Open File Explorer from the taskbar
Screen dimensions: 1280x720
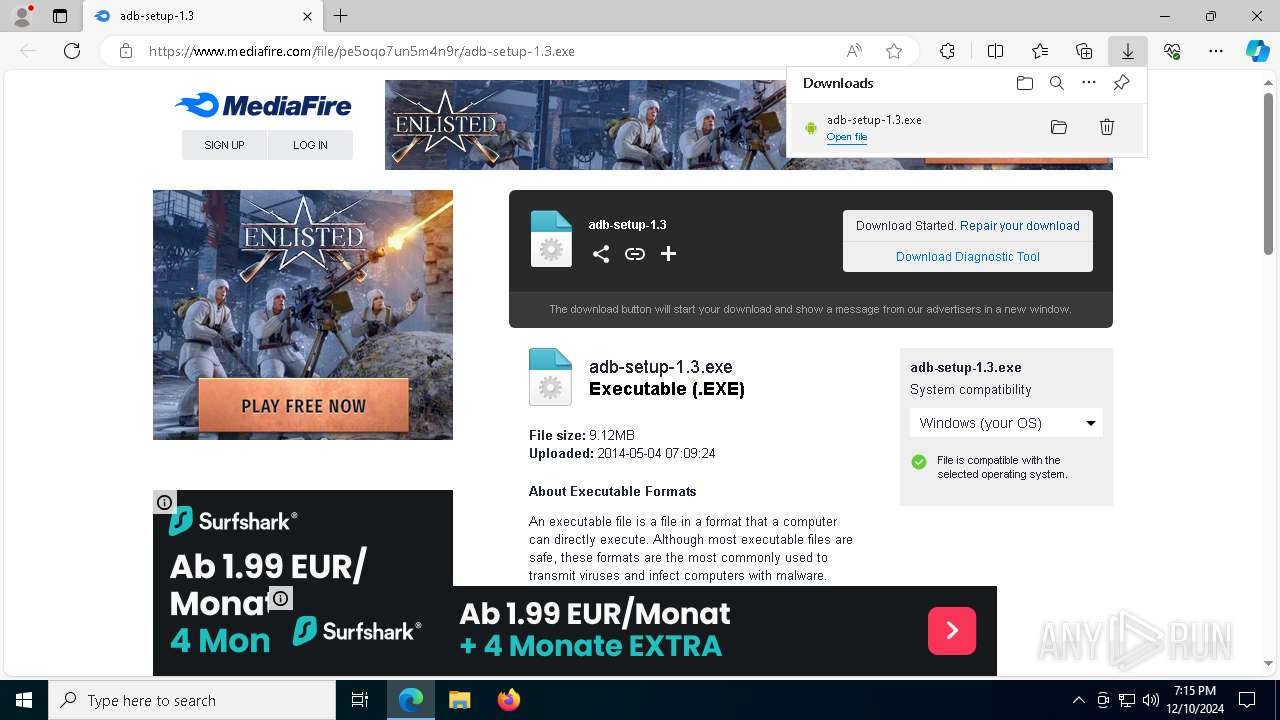(x=459, y=700)
